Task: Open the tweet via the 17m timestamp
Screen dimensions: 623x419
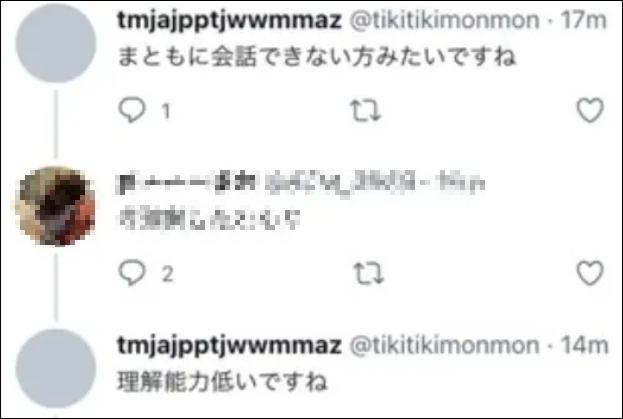Action: pos(584,20)
